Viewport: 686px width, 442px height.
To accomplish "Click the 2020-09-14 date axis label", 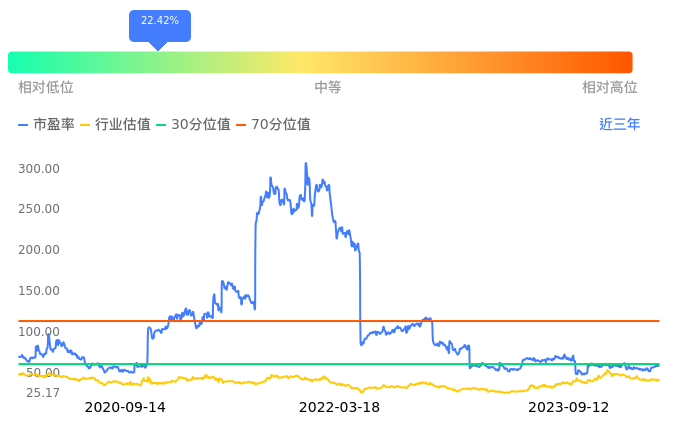I will pyautogui.click(x=125, y=407).
